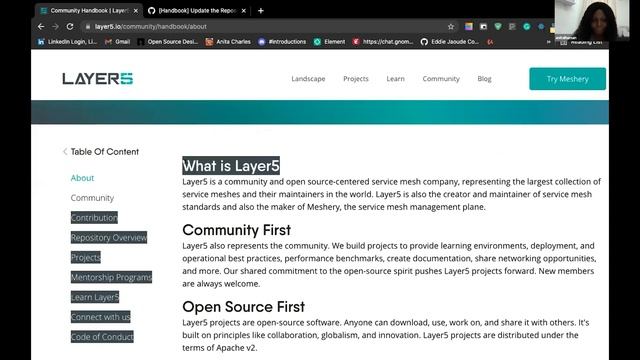Open the Eddie Jaoude Community GitHub bookmark

[x=450, y=42]
